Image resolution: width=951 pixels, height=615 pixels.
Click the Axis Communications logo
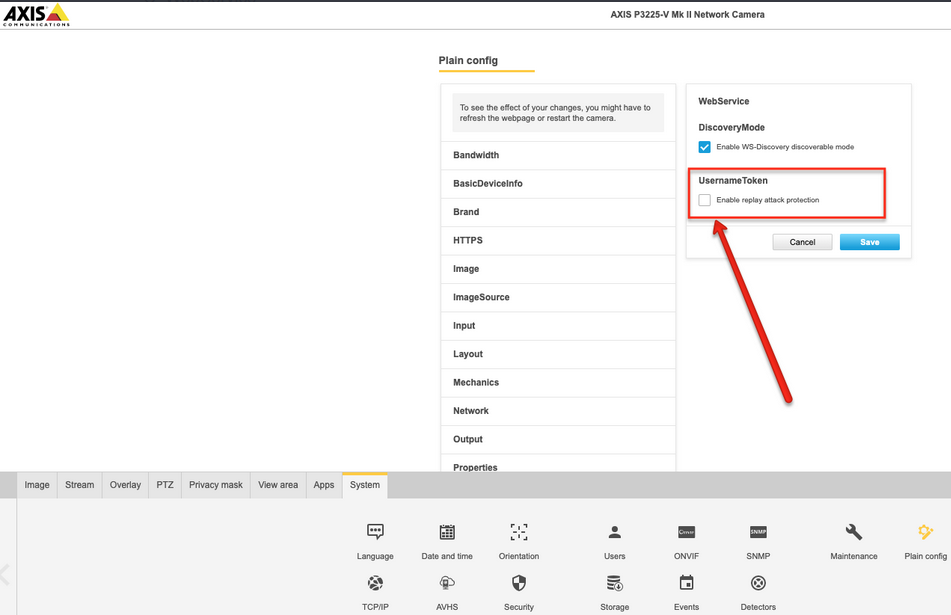tap(37, 14)
